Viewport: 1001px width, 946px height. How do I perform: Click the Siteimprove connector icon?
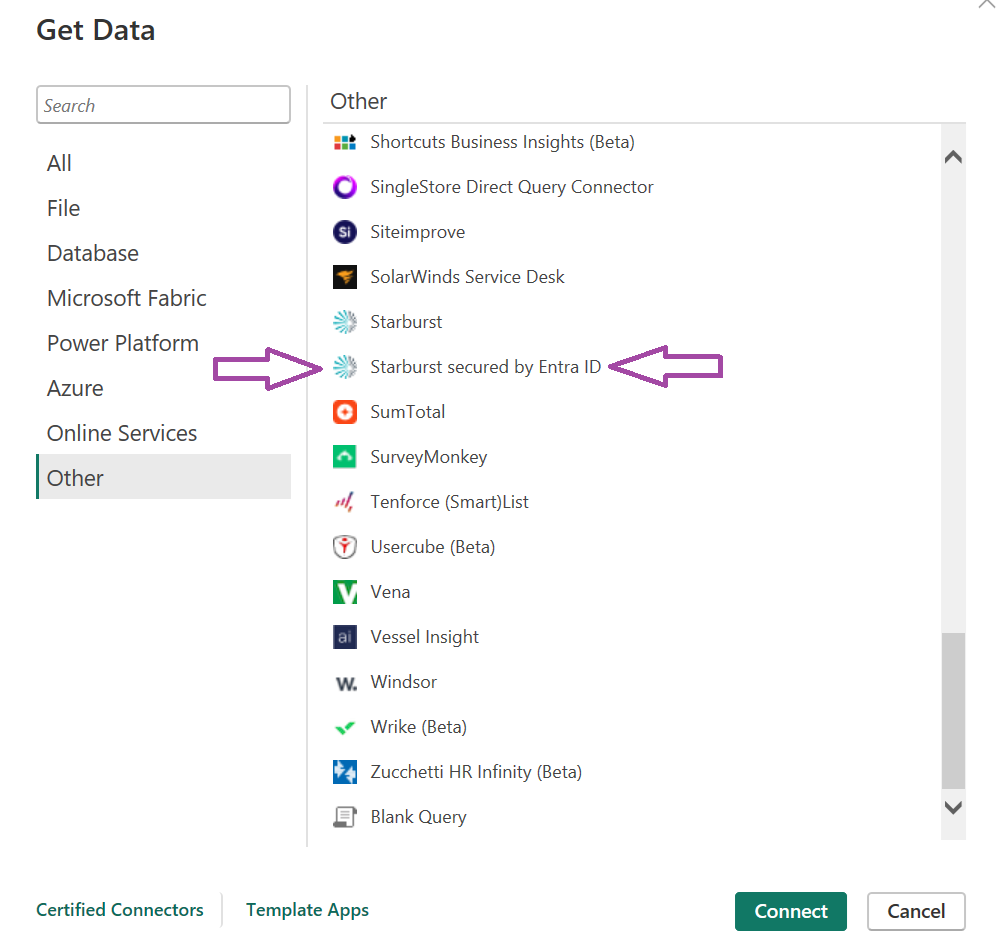point(345,232)
